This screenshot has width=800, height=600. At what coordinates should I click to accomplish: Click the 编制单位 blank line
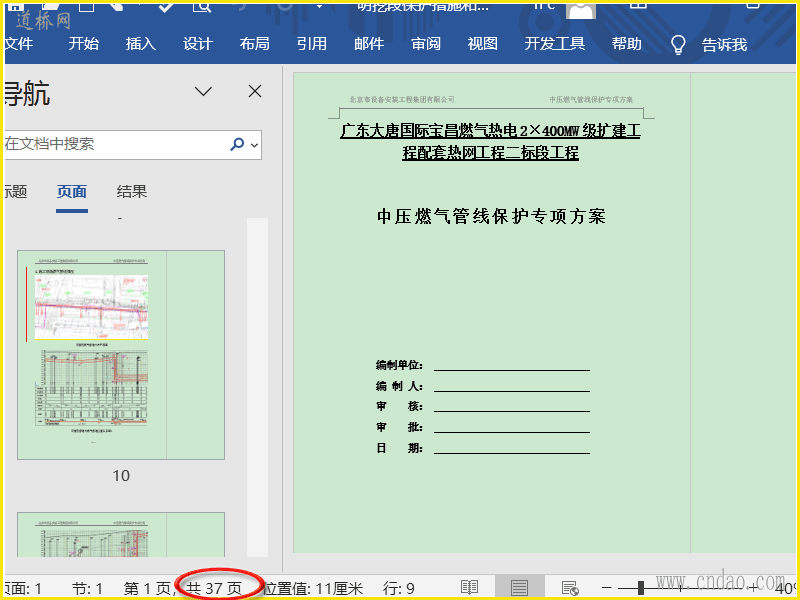(x=512, y=365)
